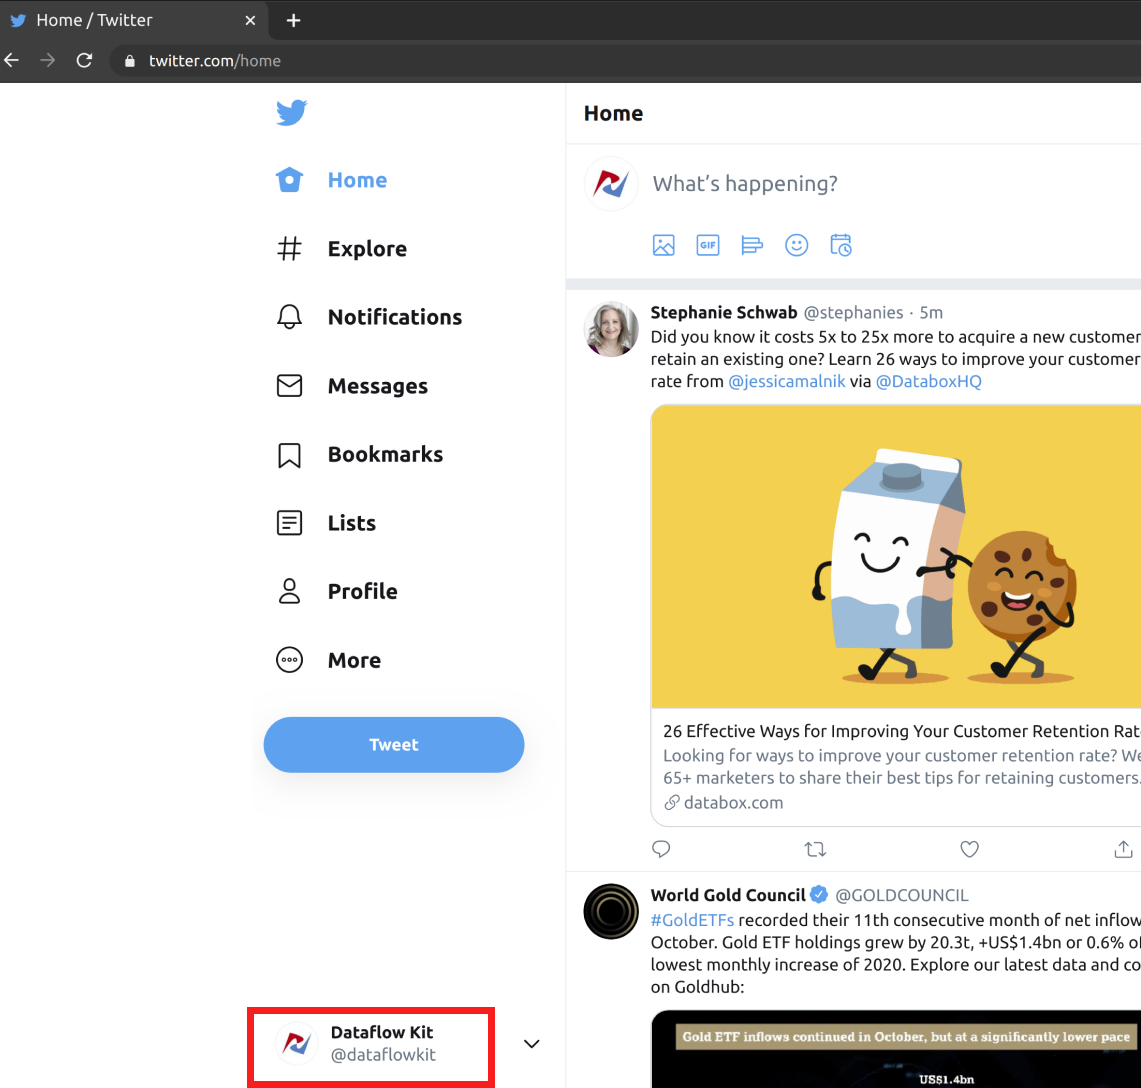Share Stephanie Schwab's tweet
Screen dimensions: 1141x1088
[x=1123, y=849]
